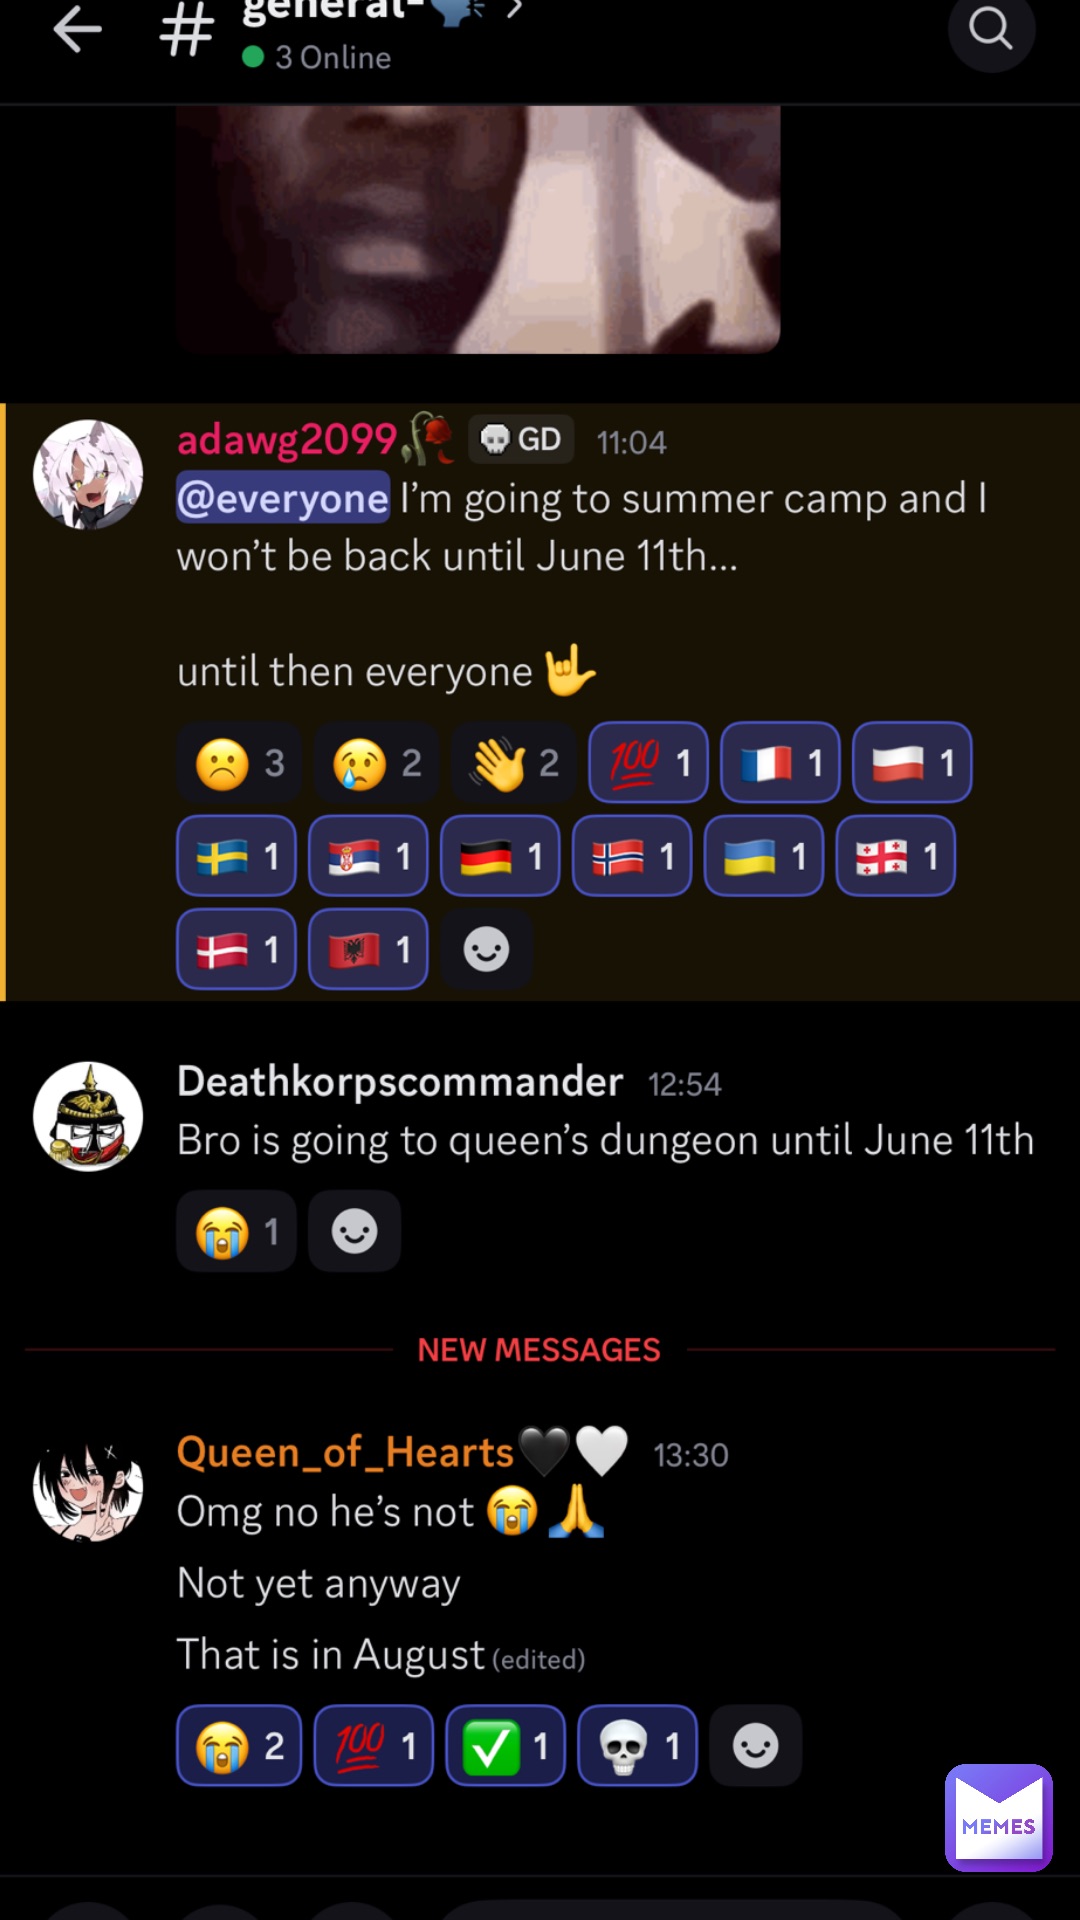
Task: Tap the back arrow icon
Action: point(77,29)
